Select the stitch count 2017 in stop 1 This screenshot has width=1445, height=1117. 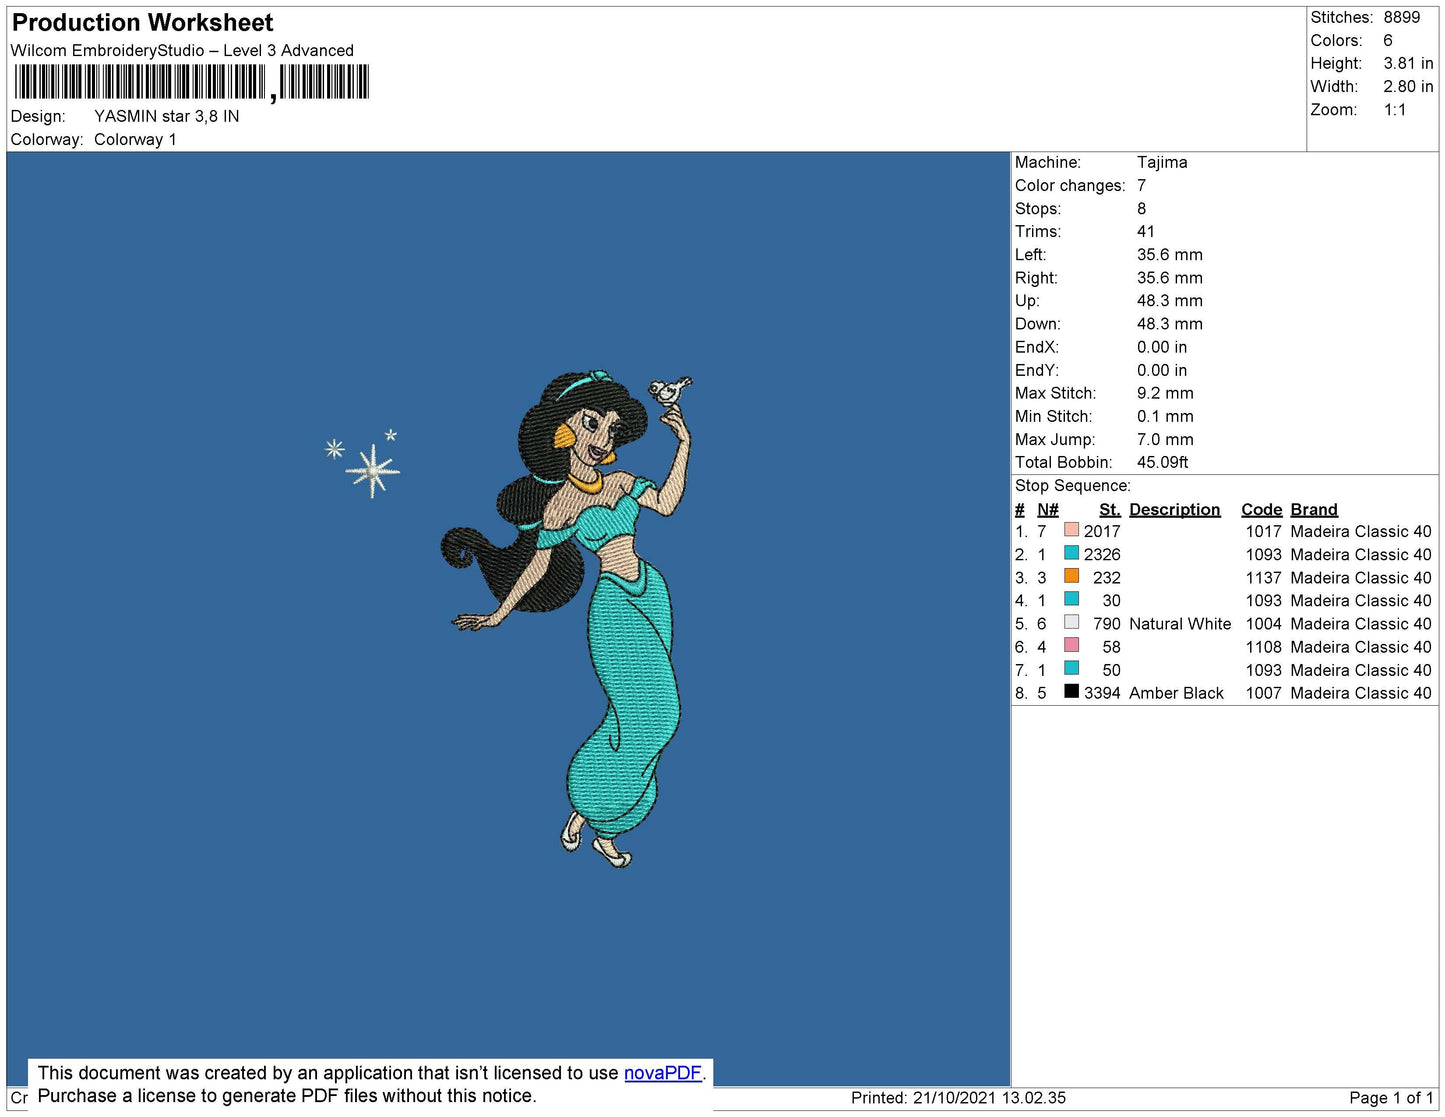click(x=1102, y=531)
